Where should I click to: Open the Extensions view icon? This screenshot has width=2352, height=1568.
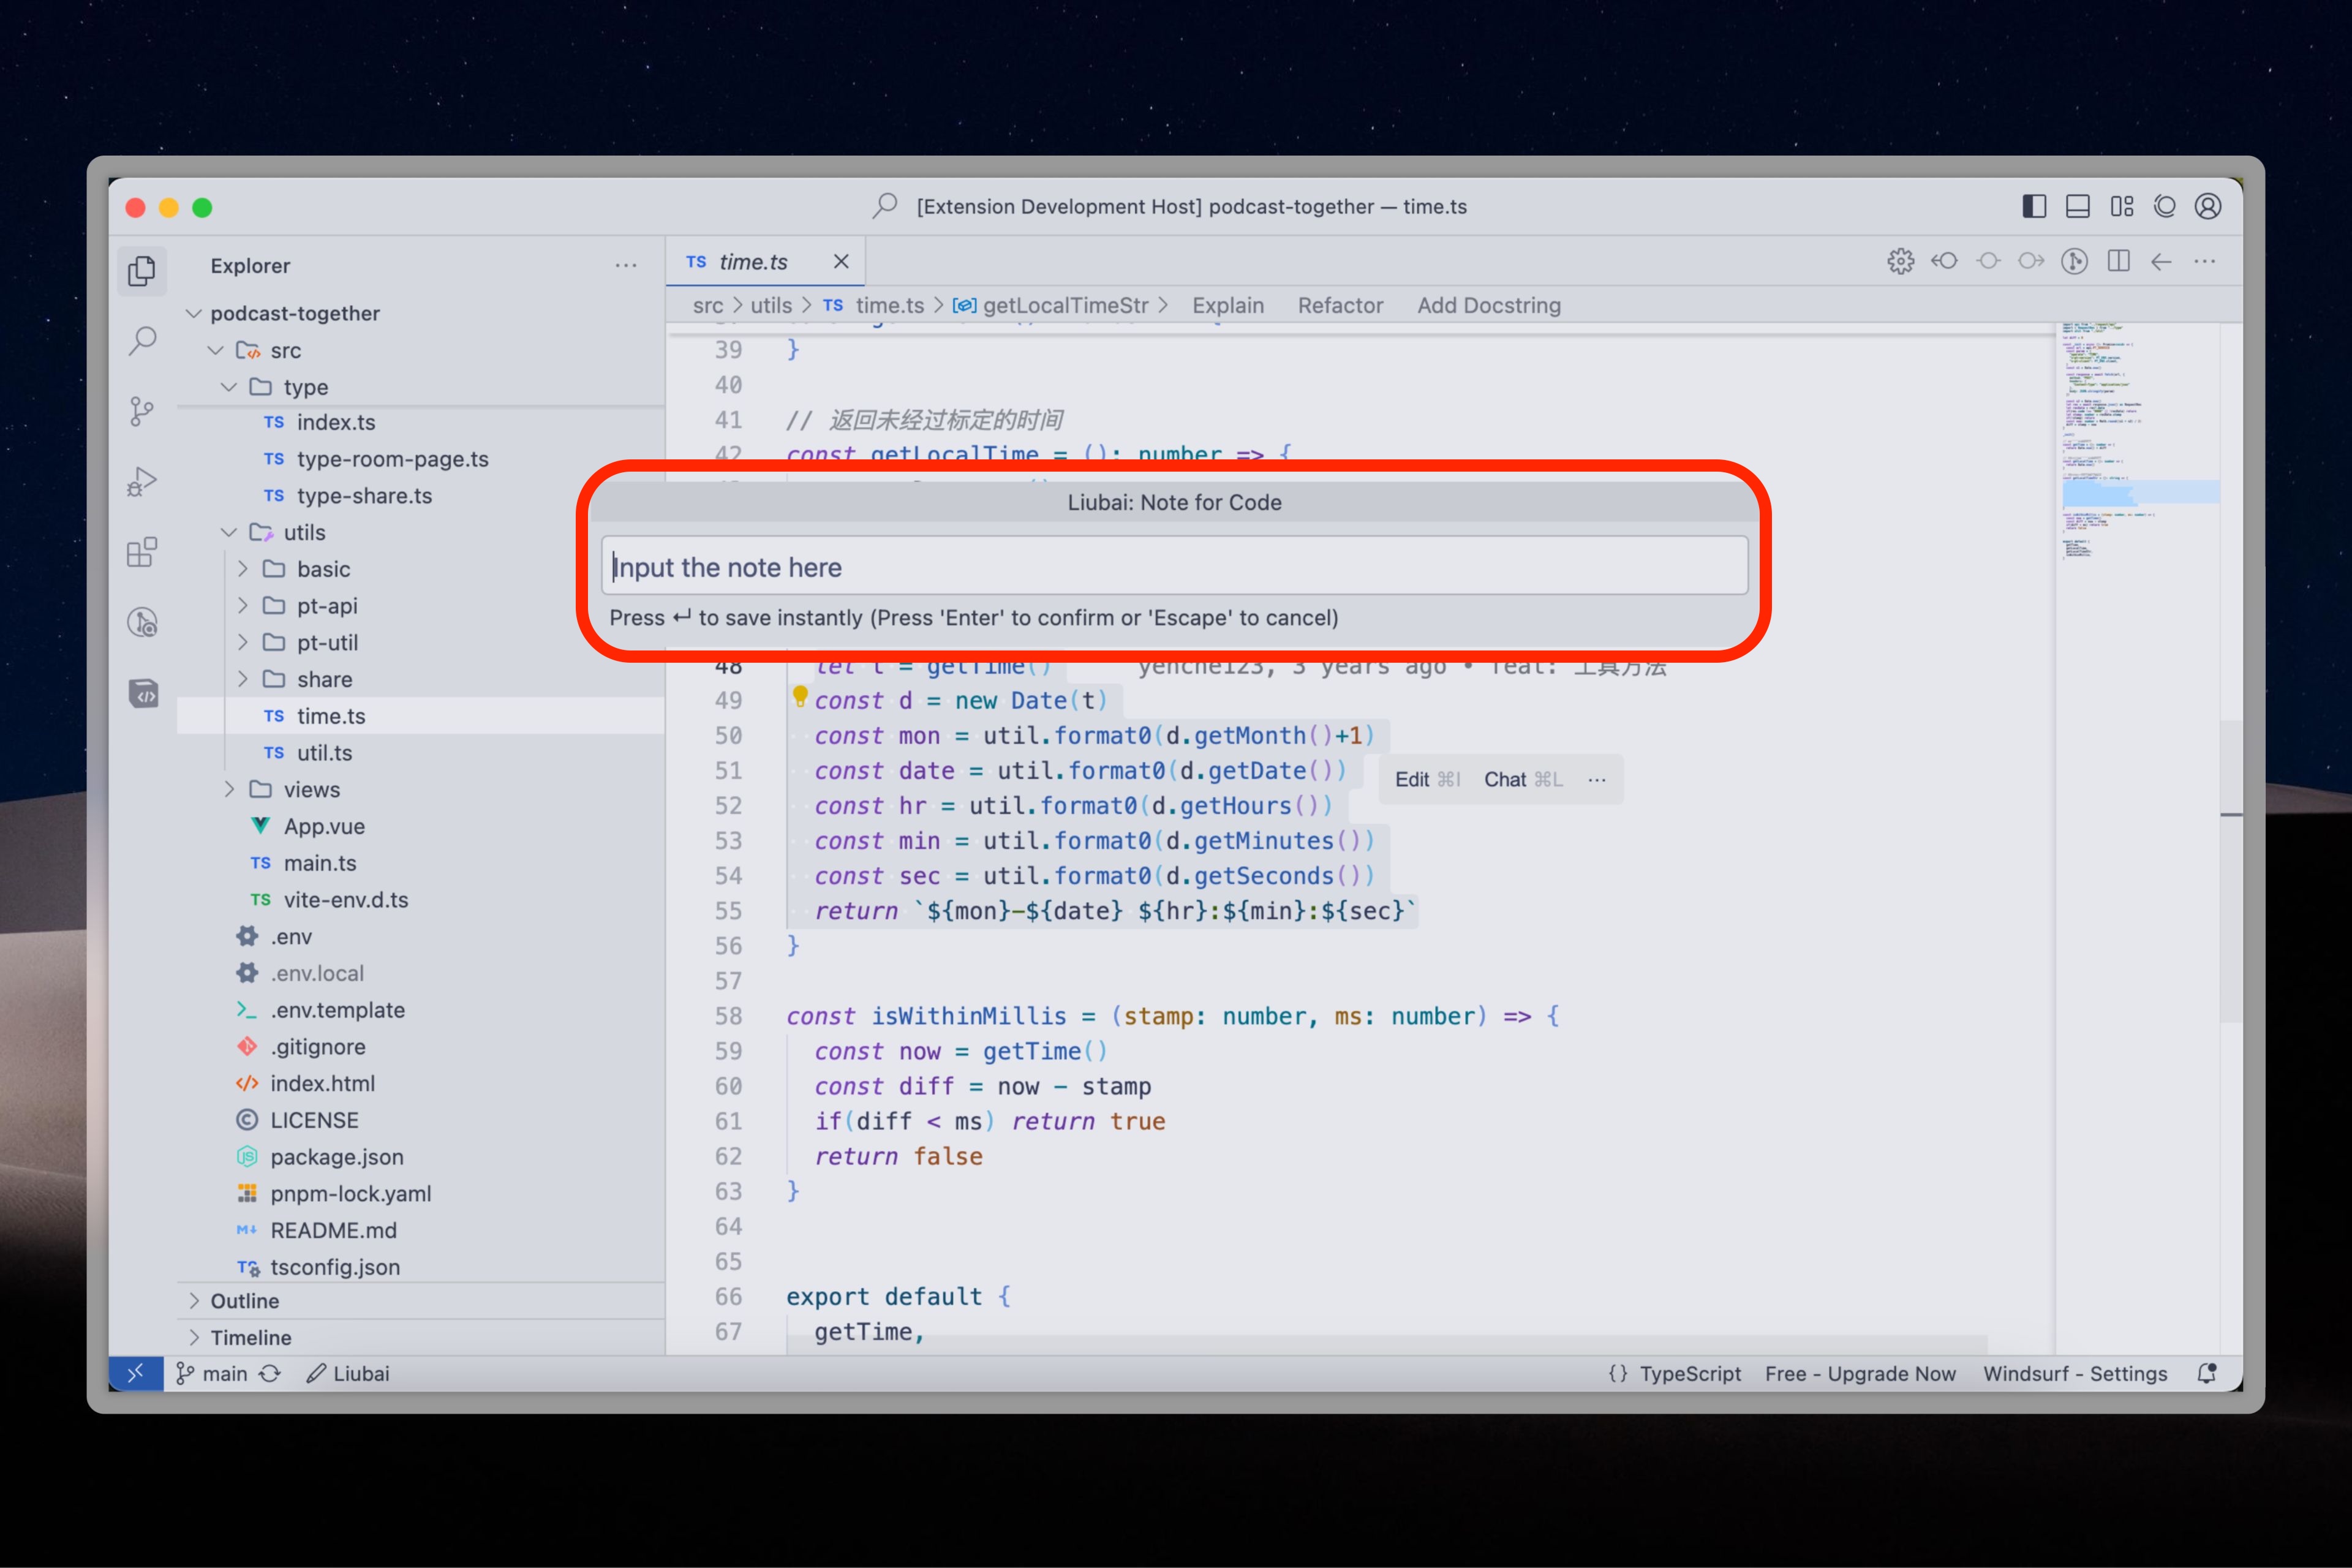coord(142,552)
